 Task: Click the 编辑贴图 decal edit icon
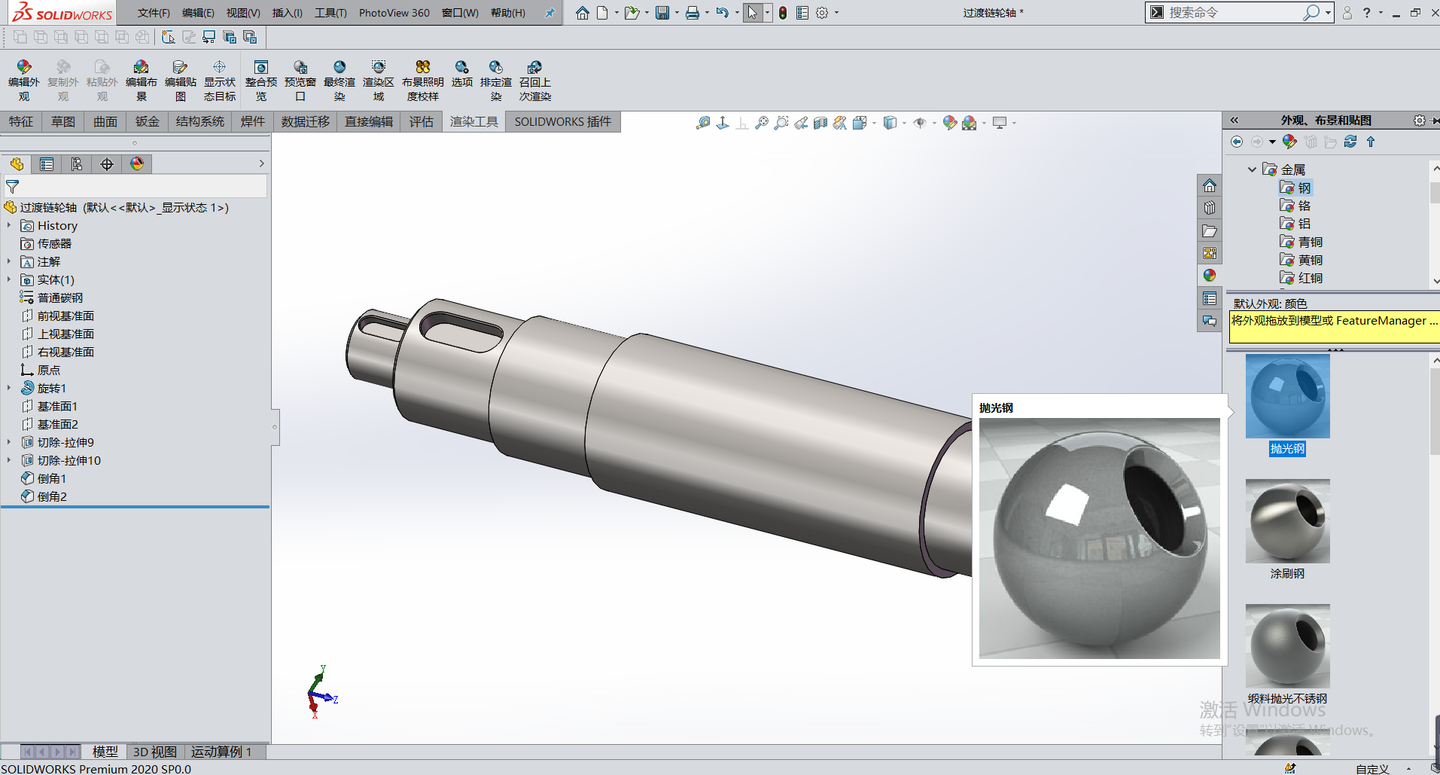coord(180,81)
